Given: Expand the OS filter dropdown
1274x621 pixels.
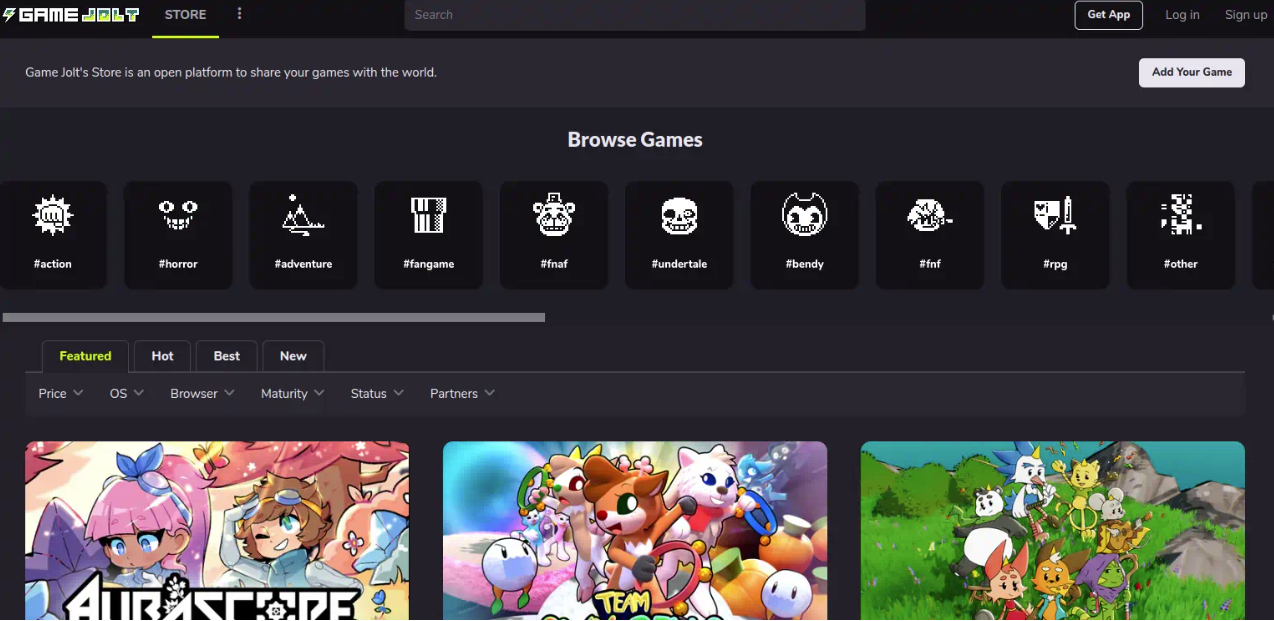Looking at the screenshot, I should pos(126,393).
